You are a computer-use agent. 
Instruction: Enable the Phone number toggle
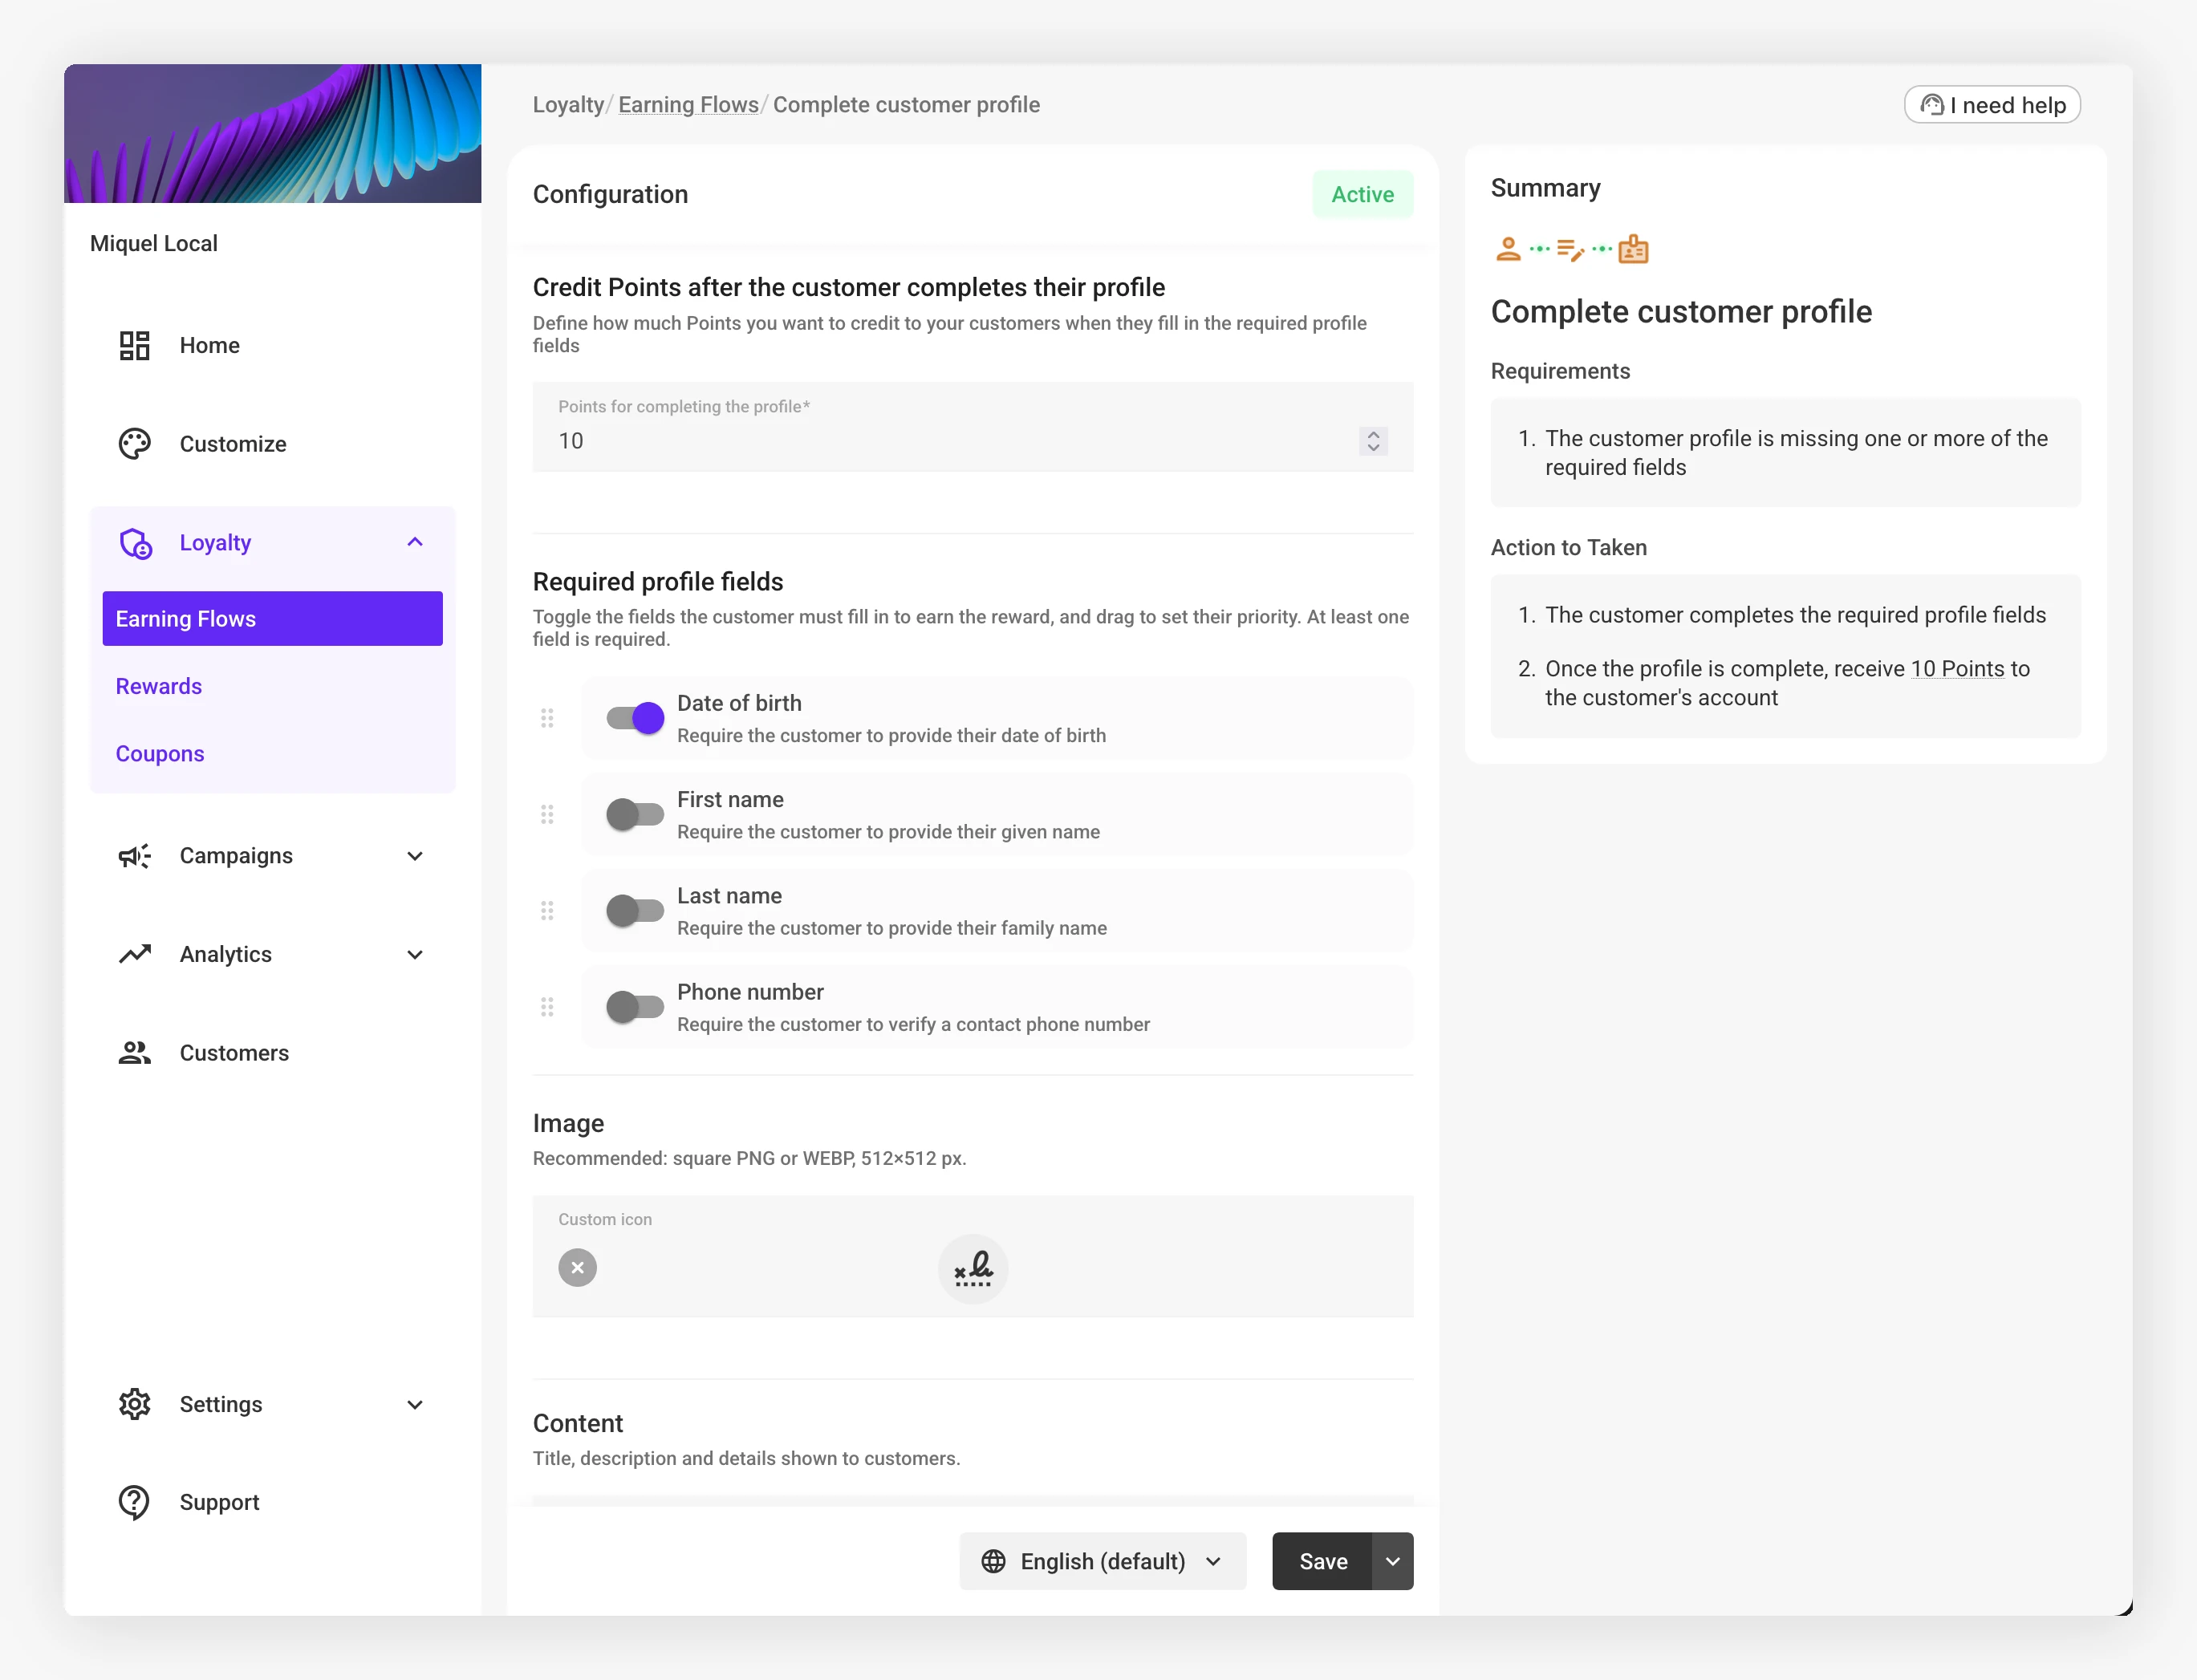[x=635, y=1007]
